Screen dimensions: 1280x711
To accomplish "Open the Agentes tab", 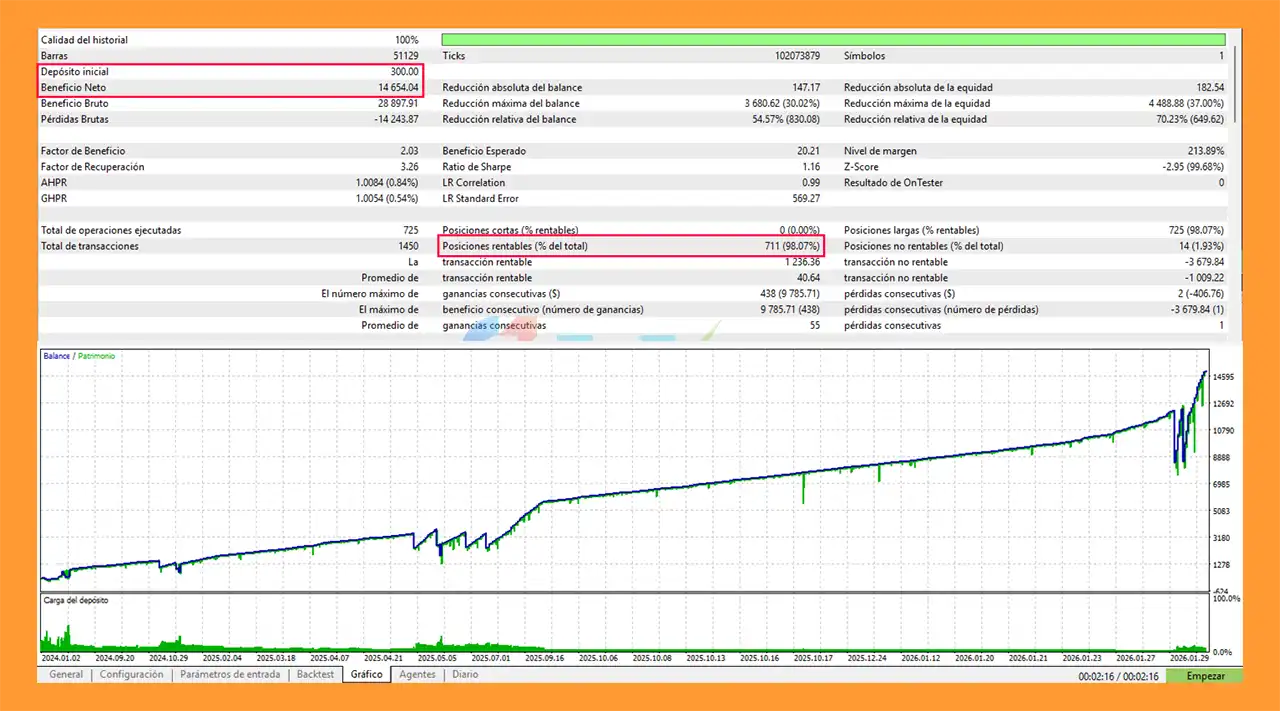I will (417, 675).
